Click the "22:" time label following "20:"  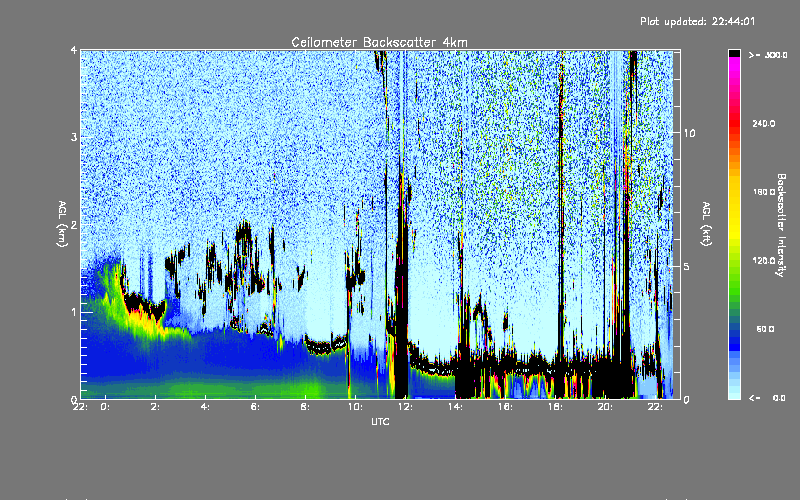656,407
